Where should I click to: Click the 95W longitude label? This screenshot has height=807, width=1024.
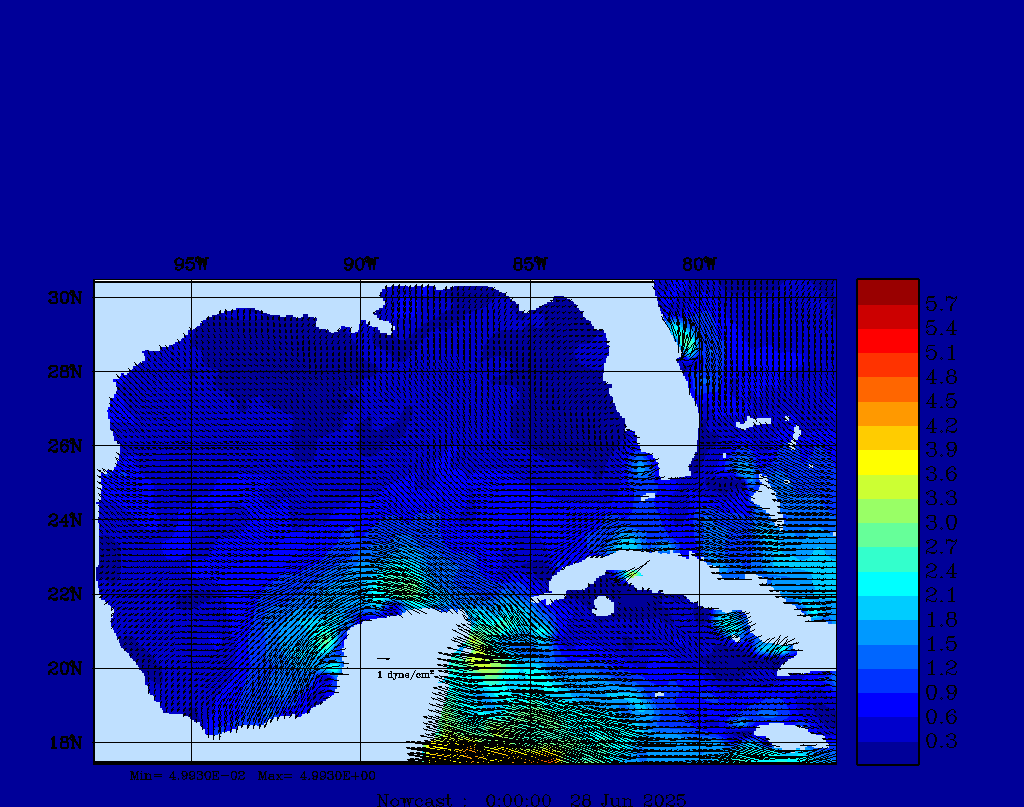pos(190,265)
